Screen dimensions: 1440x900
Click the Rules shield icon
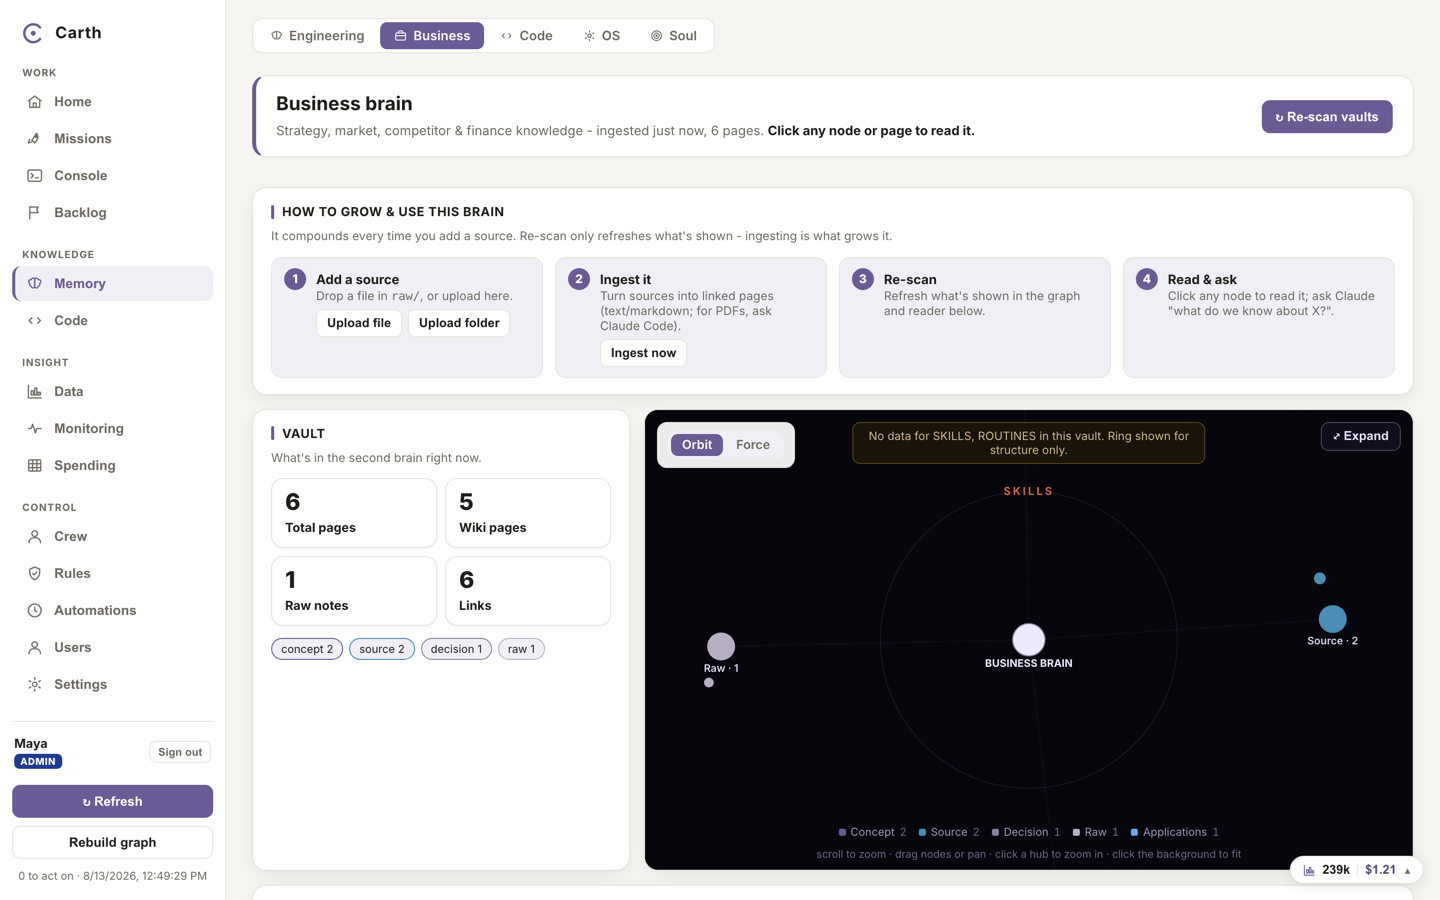click(x=35, y=574)
